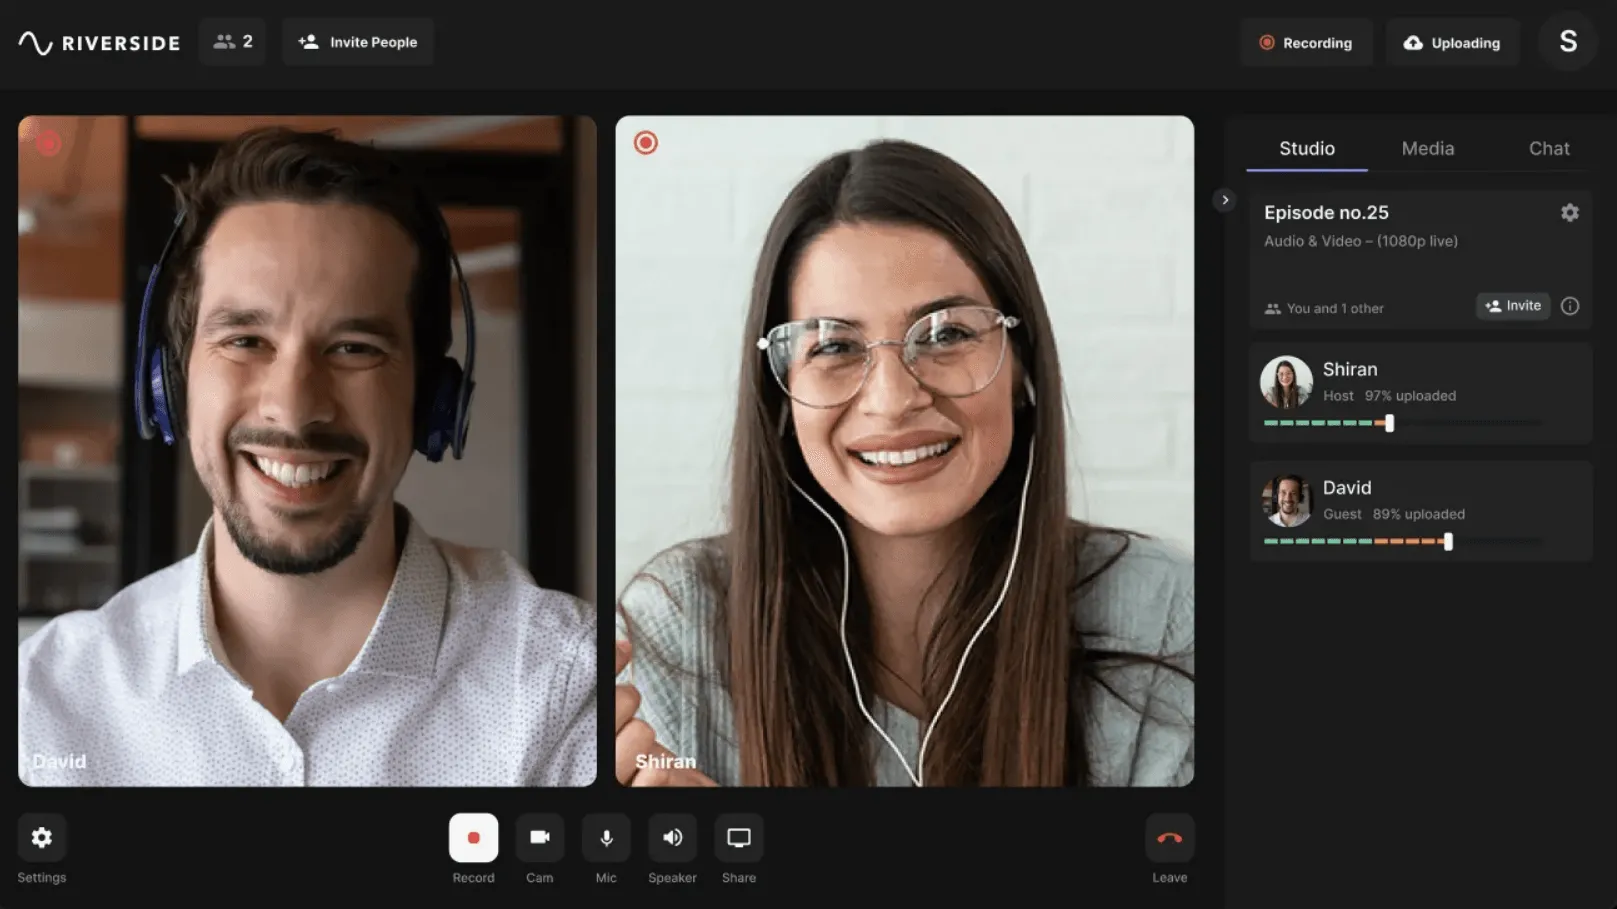Image resolution: width=1617 pixels, height=909 pixels.
Task: Click David's avatar in participant list
Action: point(1286,500)
